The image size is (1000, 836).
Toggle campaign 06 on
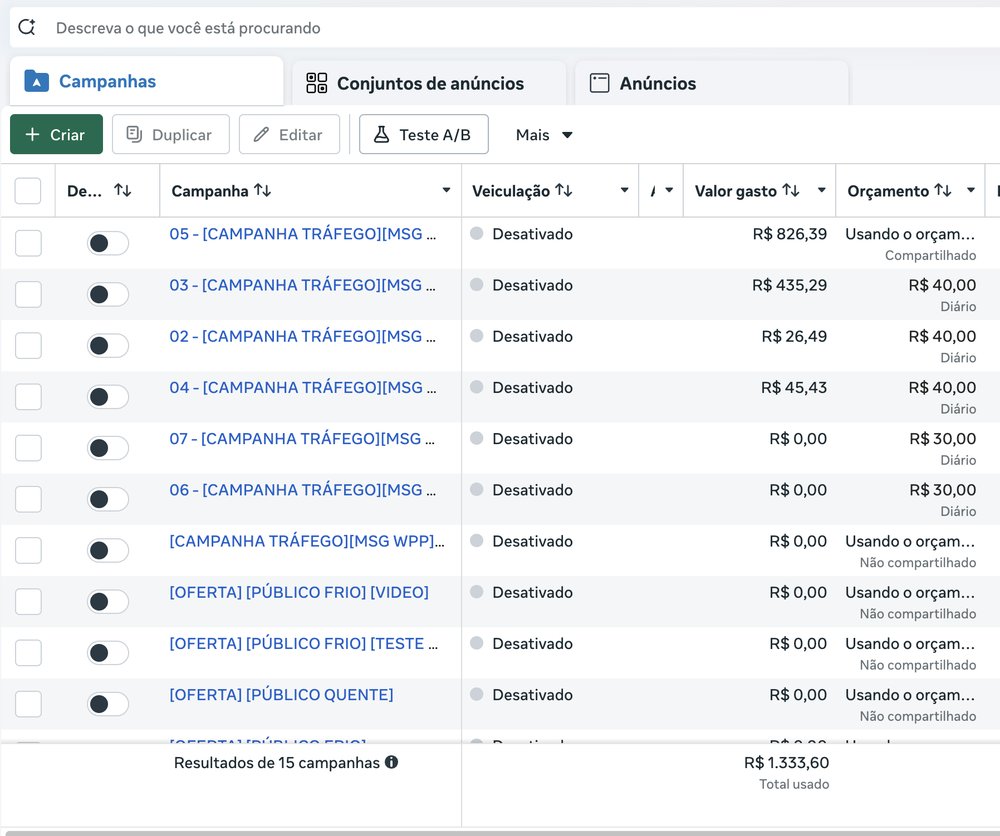[x=108, y=499]
